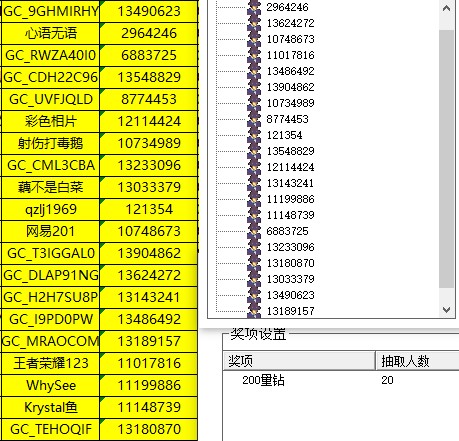Click spreadsheet cell GC_H2H7SU8P

(50, 297)
